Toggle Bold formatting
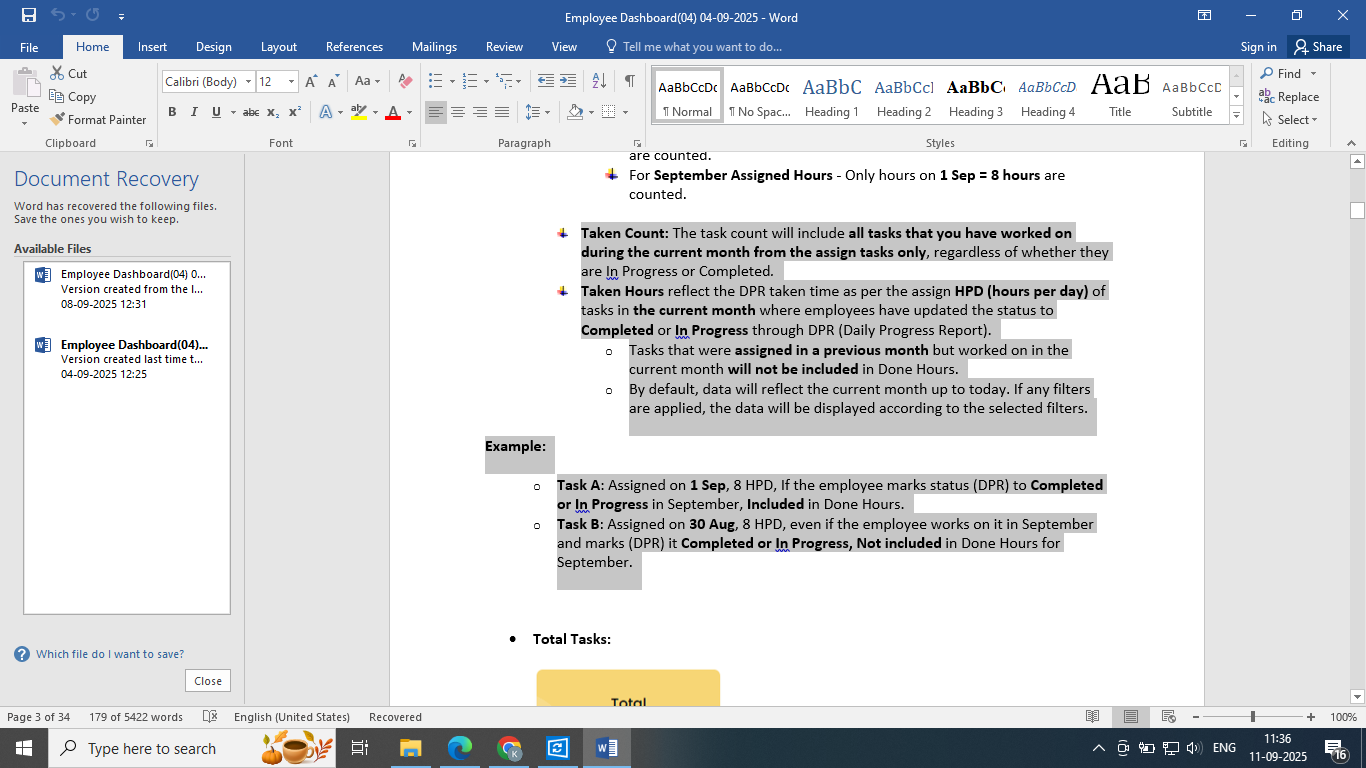This screenshot has width=1366, height=768. click(x=172, y=112)
